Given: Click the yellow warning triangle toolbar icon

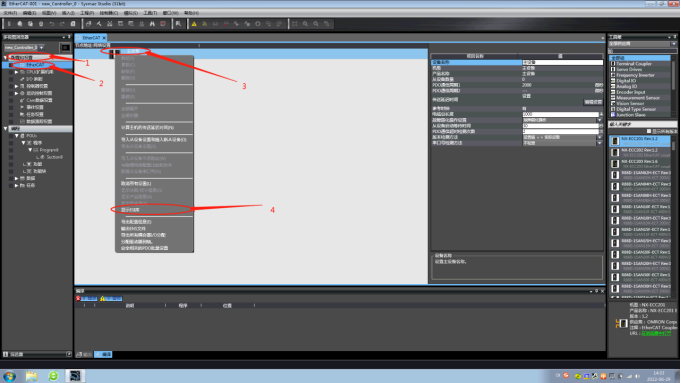Looking at the screenshot, I should click(x=194, y=24).
